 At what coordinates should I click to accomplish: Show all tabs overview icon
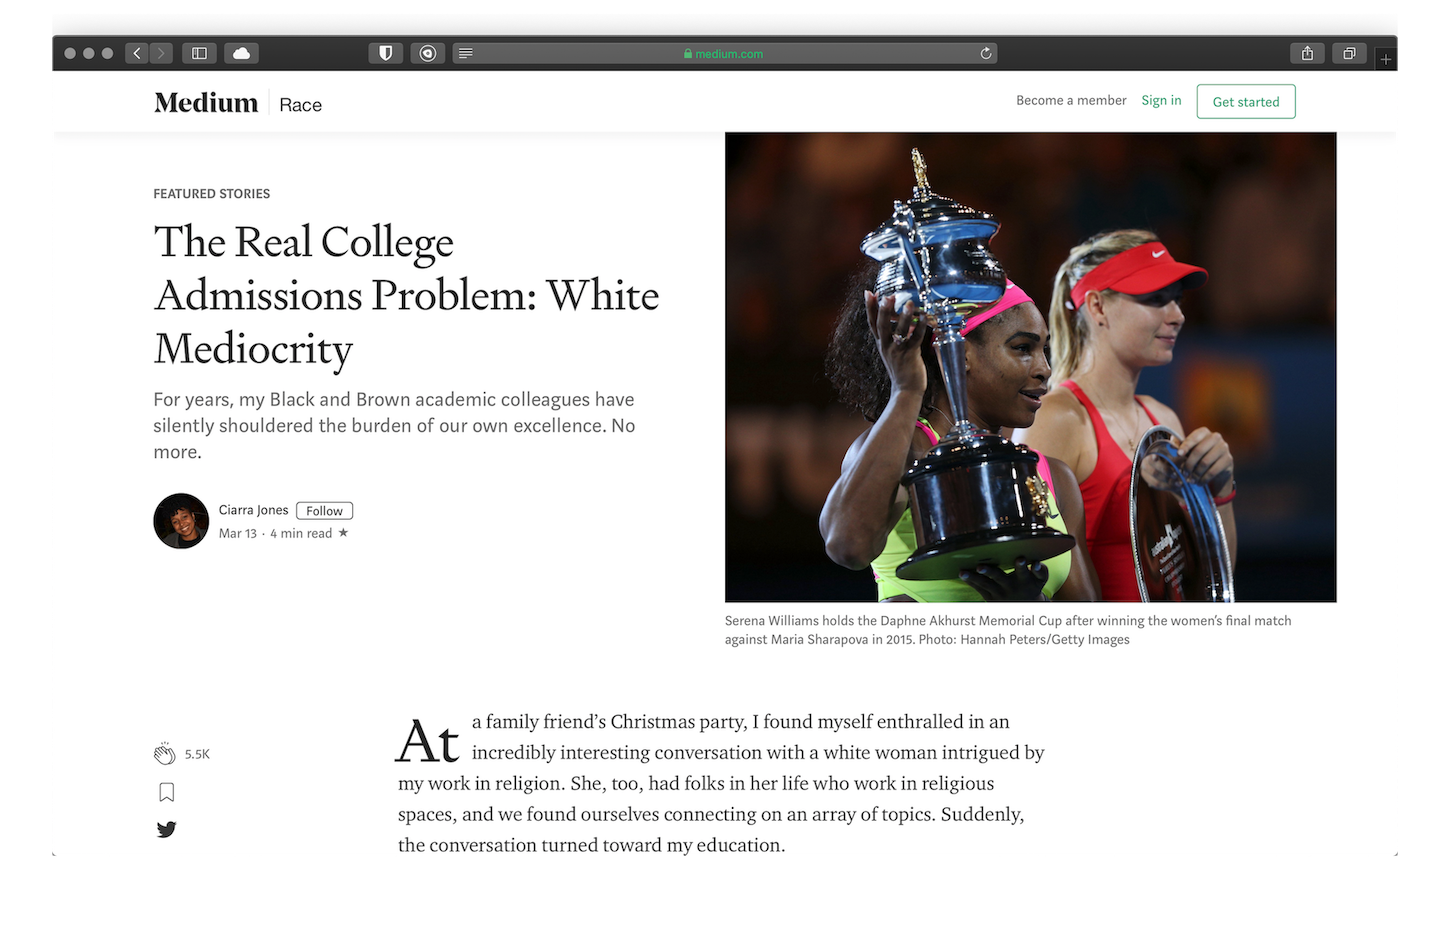point(1349,53)
